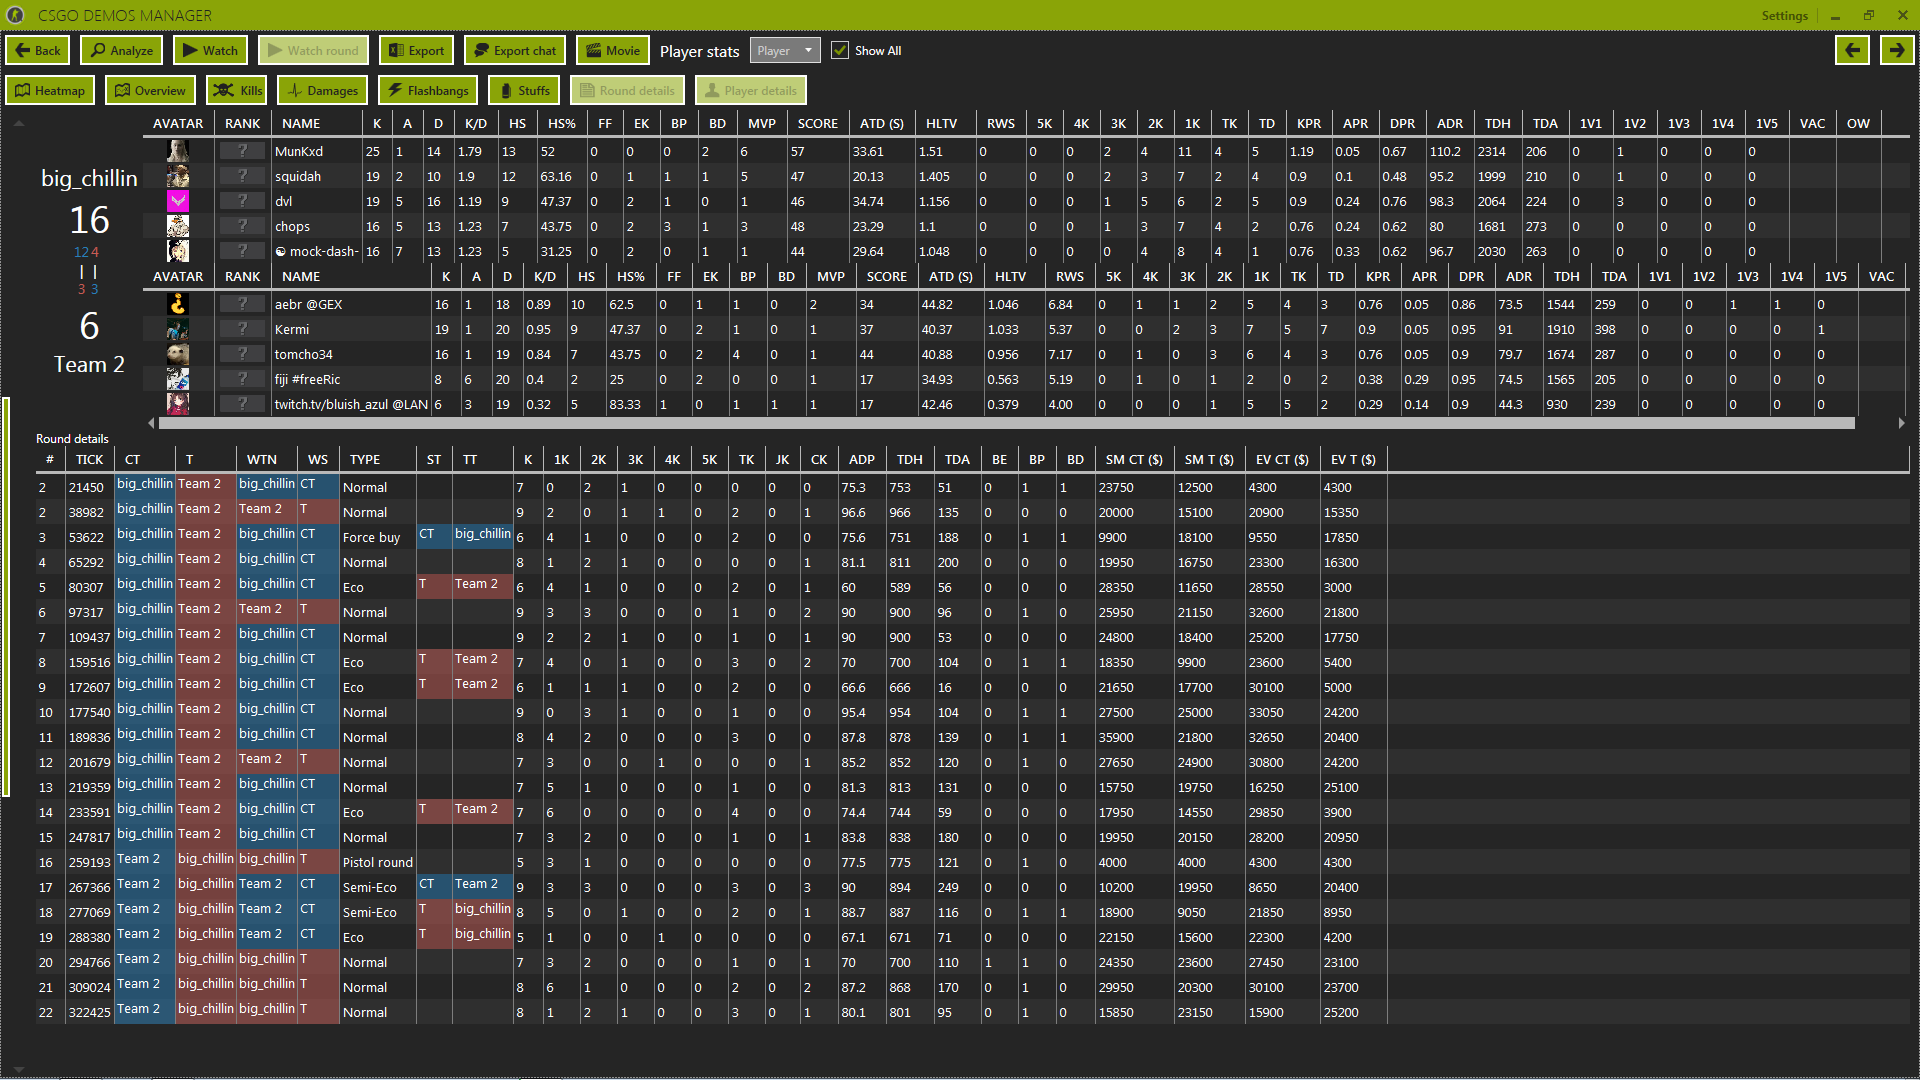Click the scroll up arrow on left panel
The image size is (1920, 1080).
click(x=18, y=123)
